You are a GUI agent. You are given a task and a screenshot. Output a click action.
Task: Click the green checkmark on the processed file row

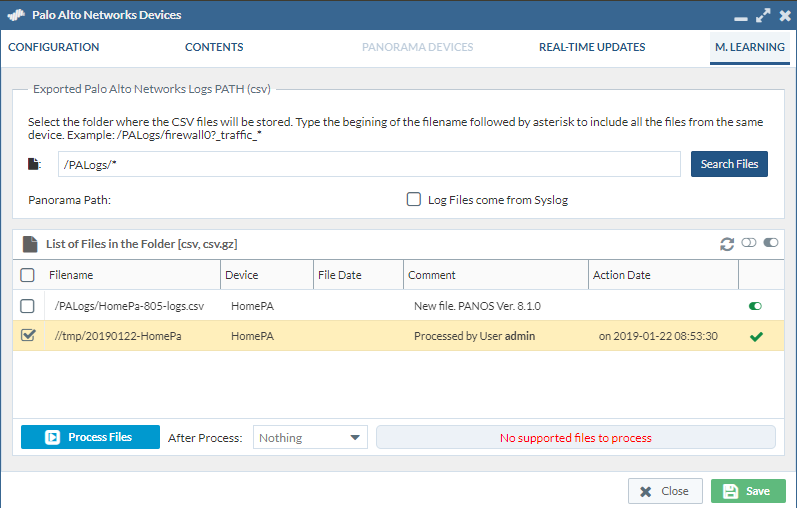pyautogui.click(x=757, y=337)
